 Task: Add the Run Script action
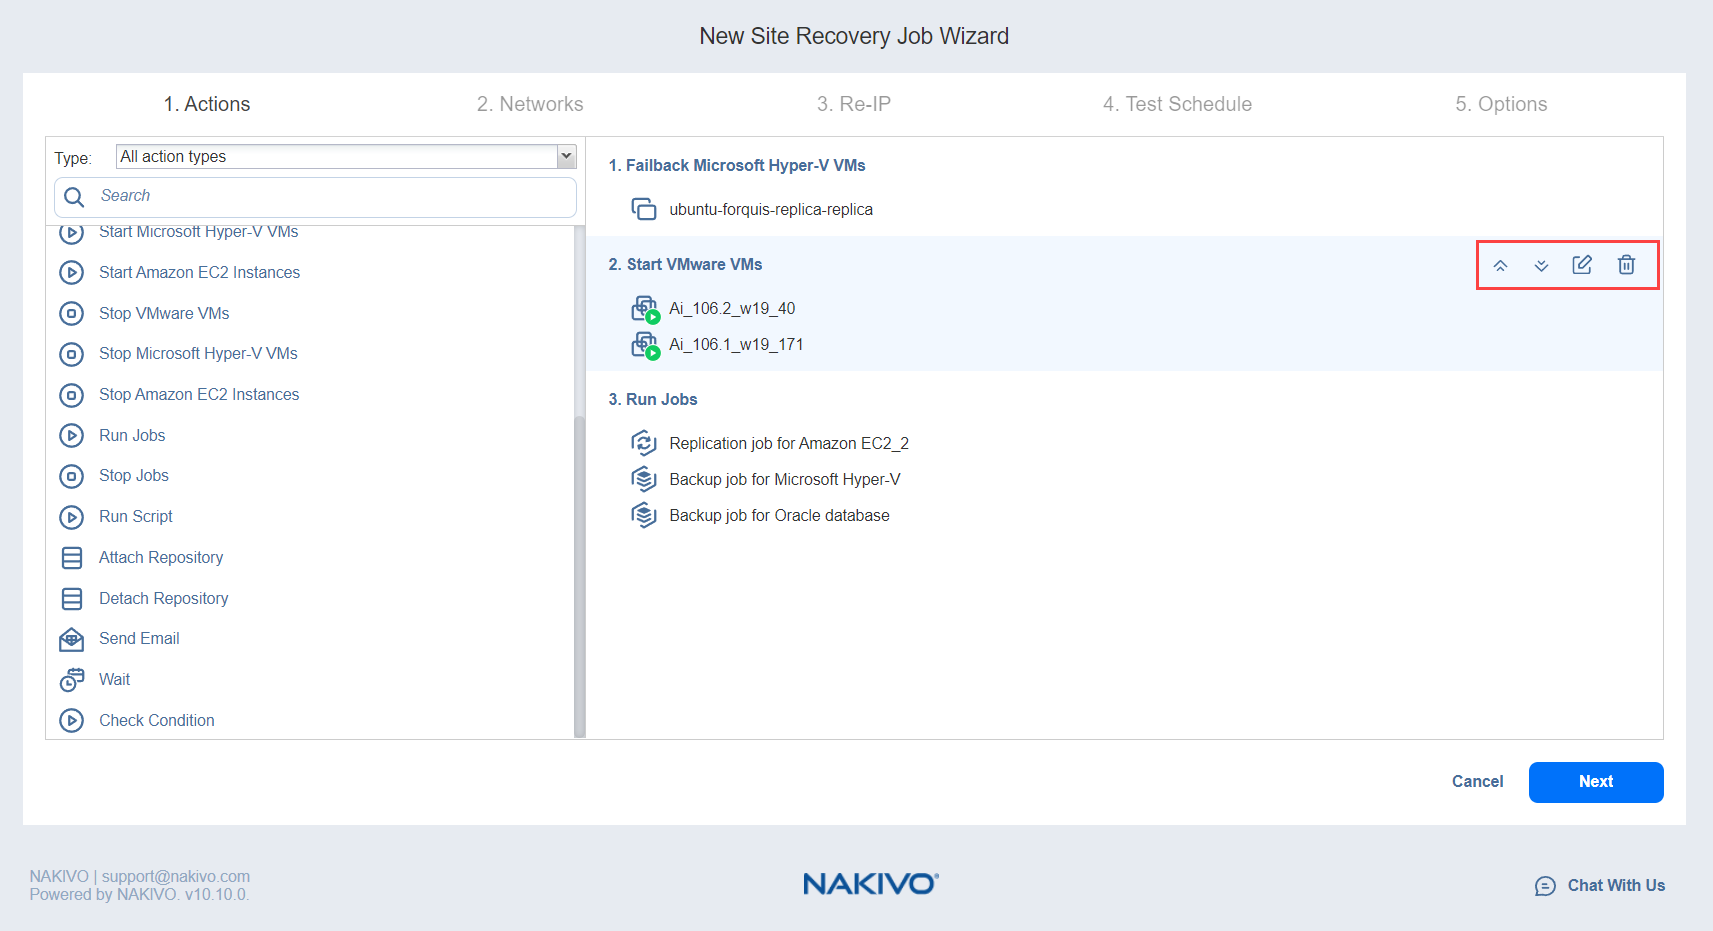135,517
